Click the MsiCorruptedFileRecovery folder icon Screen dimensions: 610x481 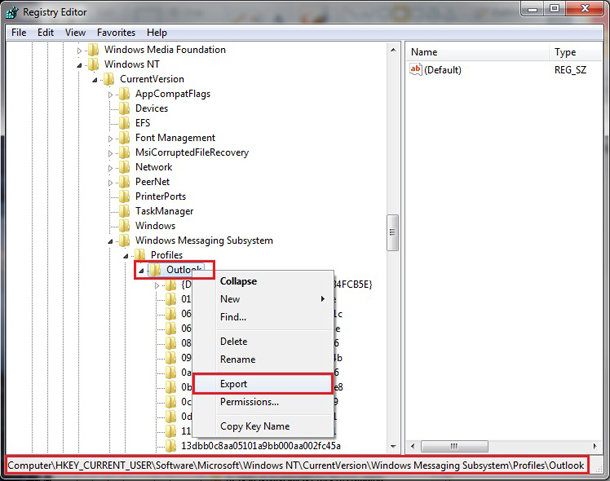124,153
